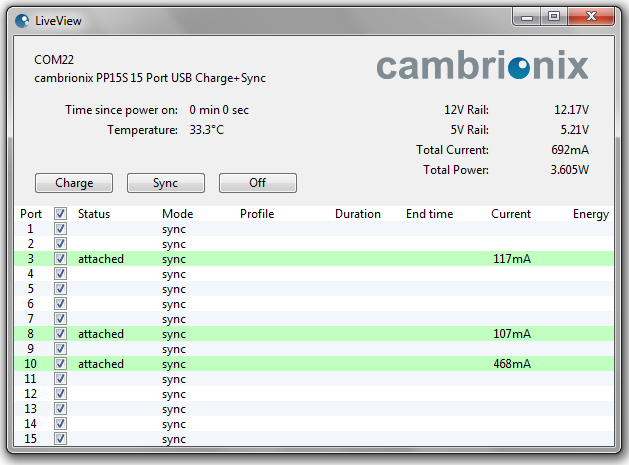Click sync mode in port 7 row
This screenshot has height=465, width=629.
(174, 319)
